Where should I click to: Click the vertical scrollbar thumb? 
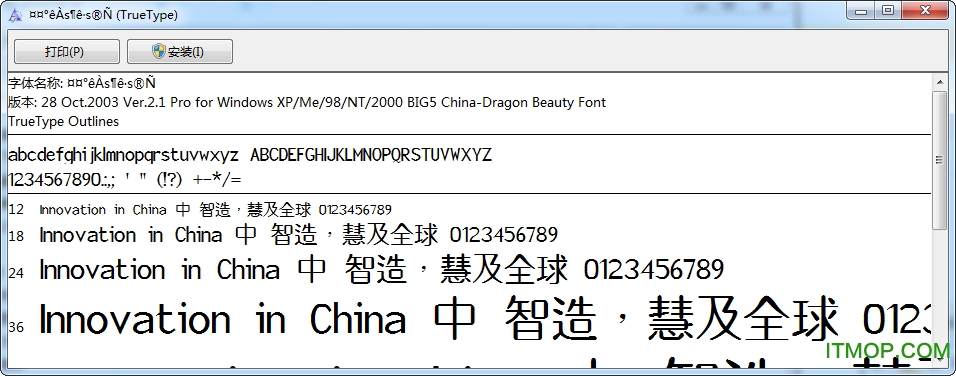[x=940, y=160]
